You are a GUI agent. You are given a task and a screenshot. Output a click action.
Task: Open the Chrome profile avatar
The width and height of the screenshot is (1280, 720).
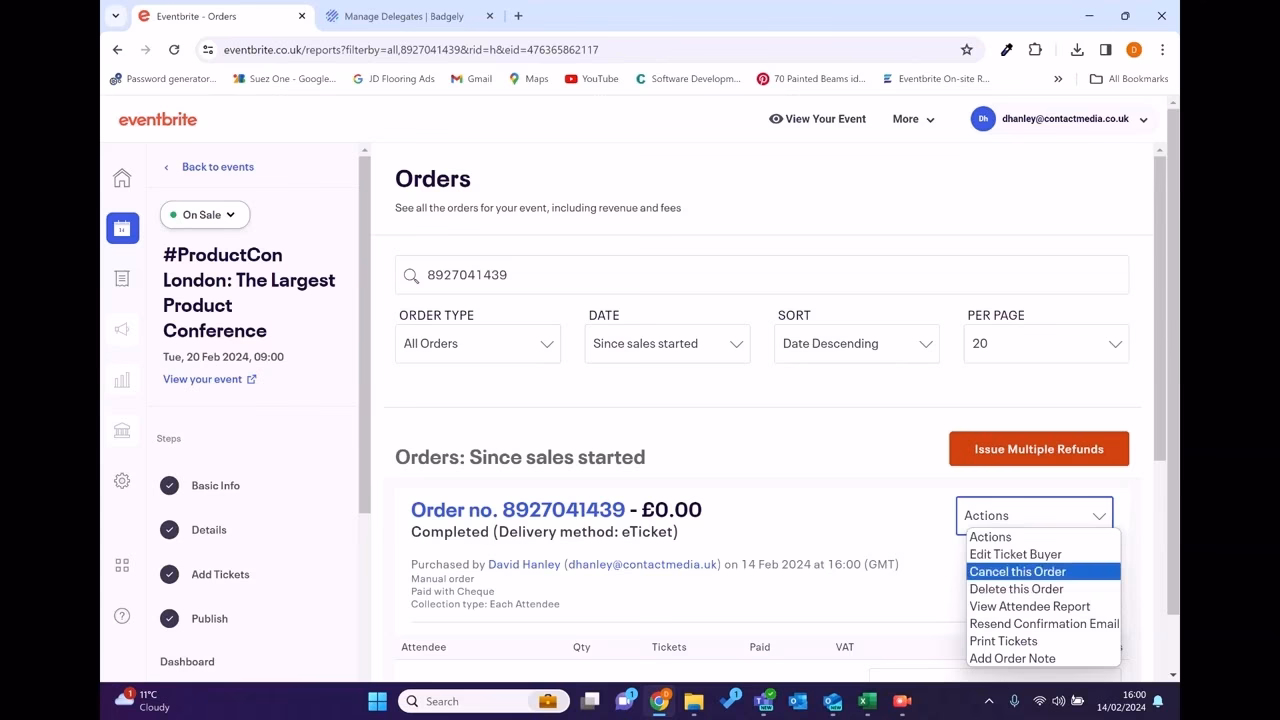(1134, 49)
